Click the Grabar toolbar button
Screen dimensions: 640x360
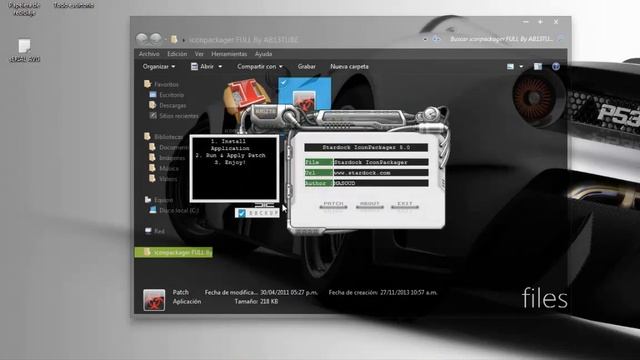point(307,67)
